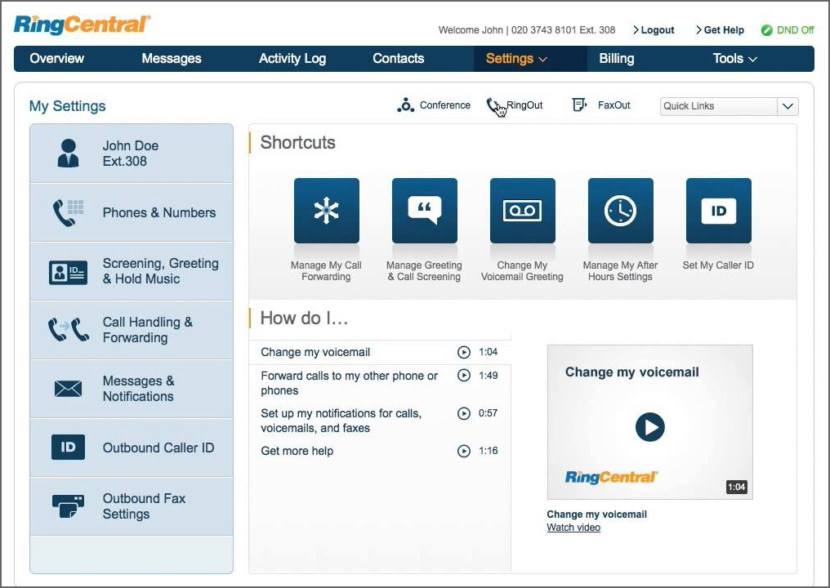Click the 1:04 duration badge on video
Viewport: 830px width, 588px height.
tap(736, 487)
